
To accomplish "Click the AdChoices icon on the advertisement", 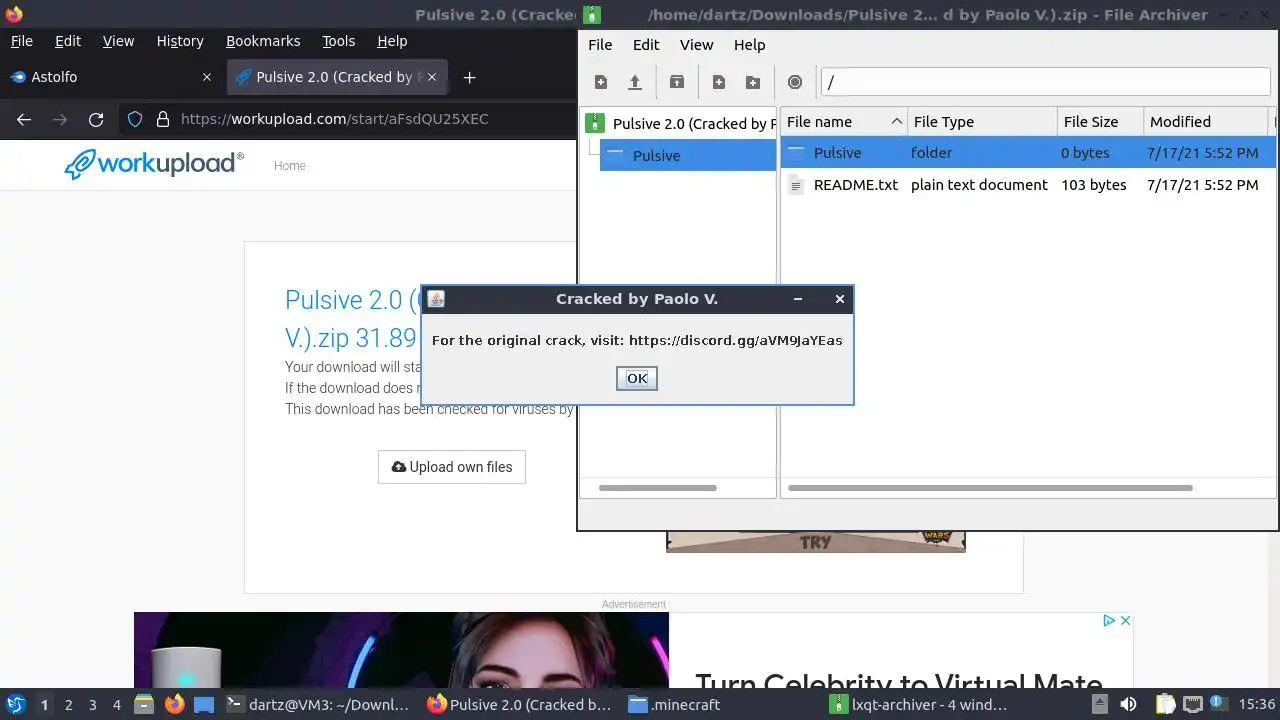I will pos(1109,620).
